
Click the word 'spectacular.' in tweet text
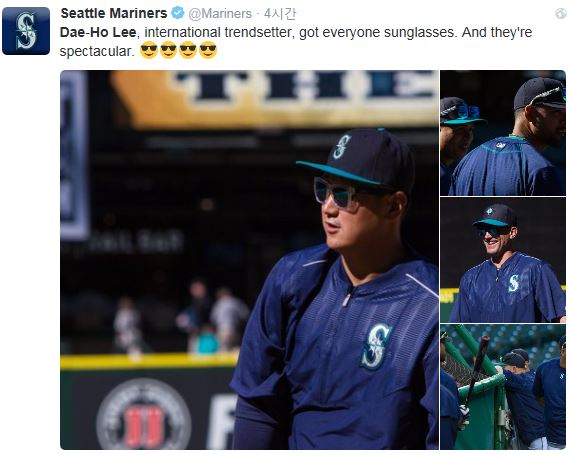point(97,52)
